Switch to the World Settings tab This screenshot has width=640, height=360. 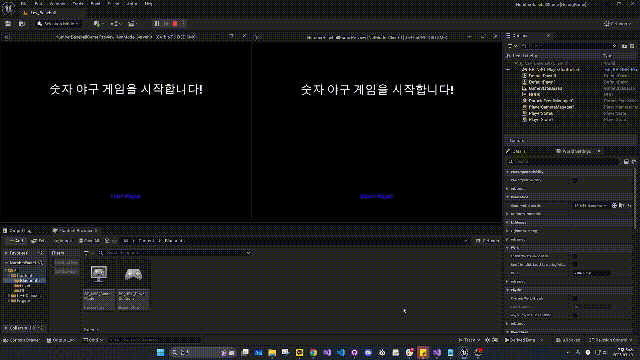point(576,151)
